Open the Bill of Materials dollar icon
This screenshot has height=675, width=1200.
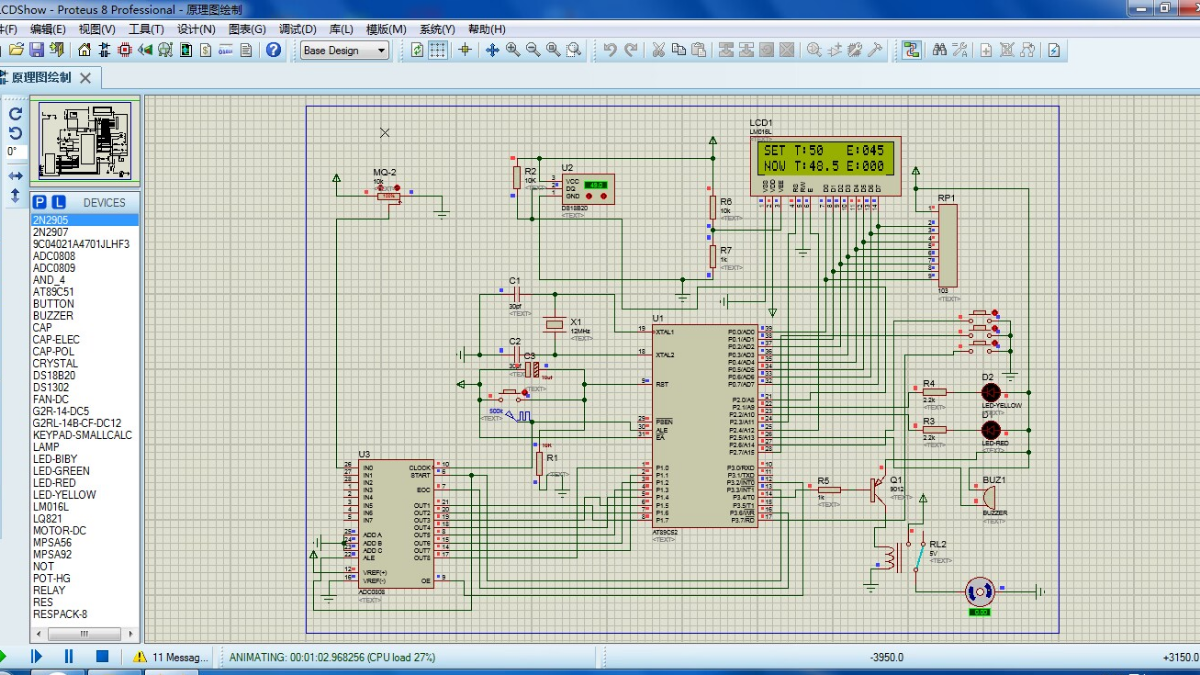(206, 50)
